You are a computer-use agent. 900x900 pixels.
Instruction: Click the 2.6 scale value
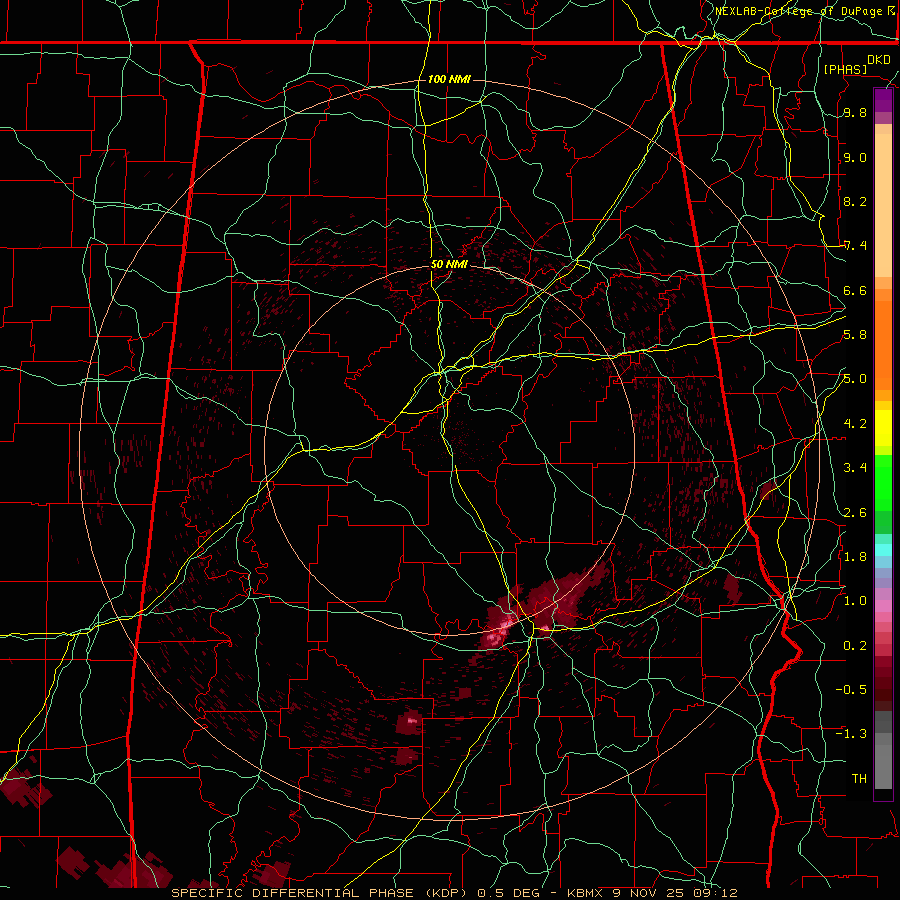855,512
